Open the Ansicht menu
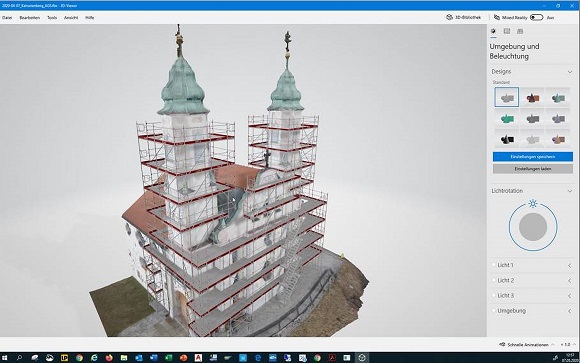580x363 pixels. point(71,17)
